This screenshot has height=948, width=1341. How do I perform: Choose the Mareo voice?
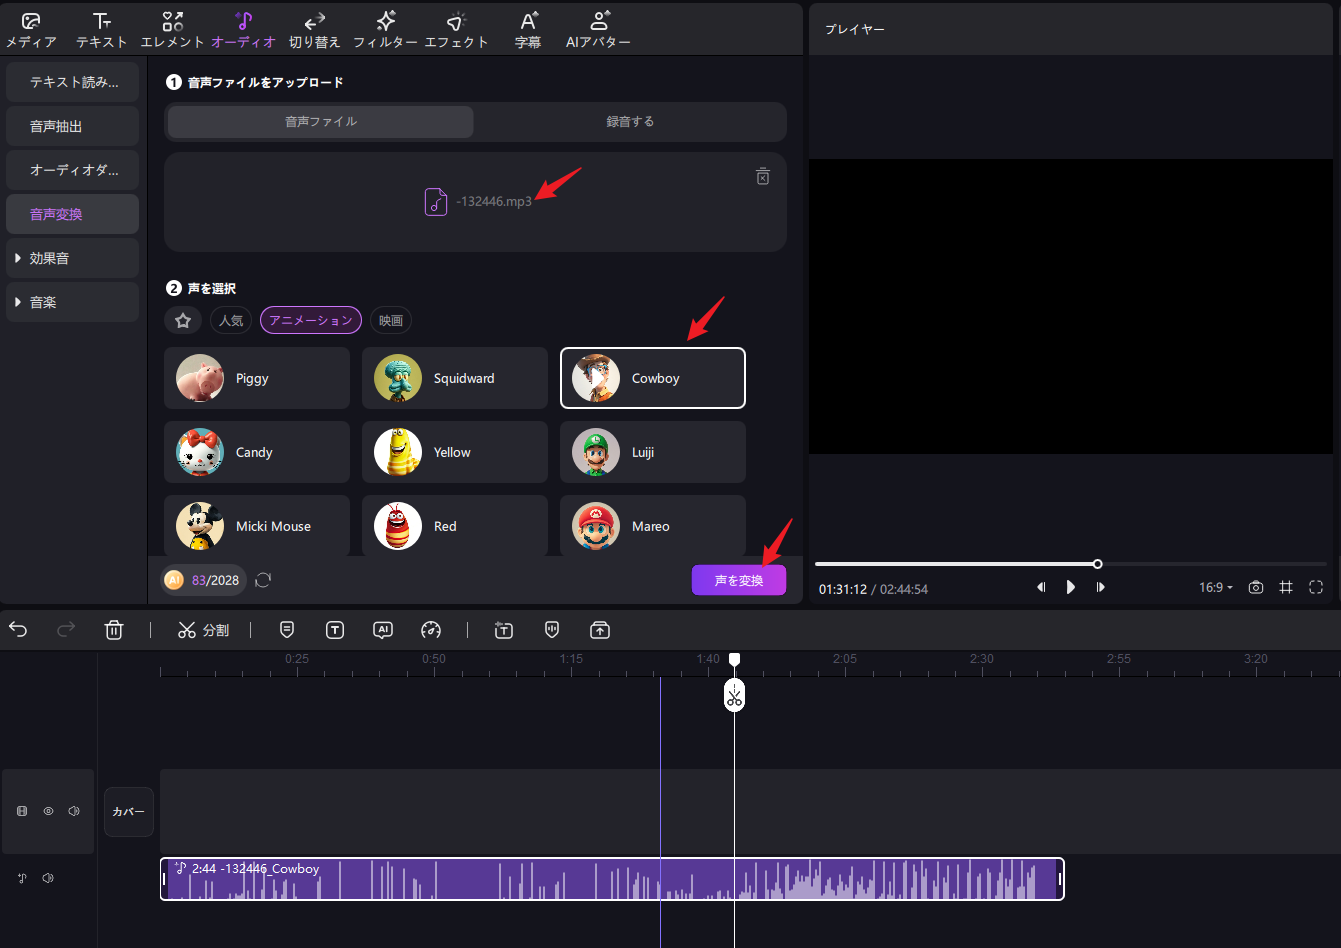click(x=653, y=525)
